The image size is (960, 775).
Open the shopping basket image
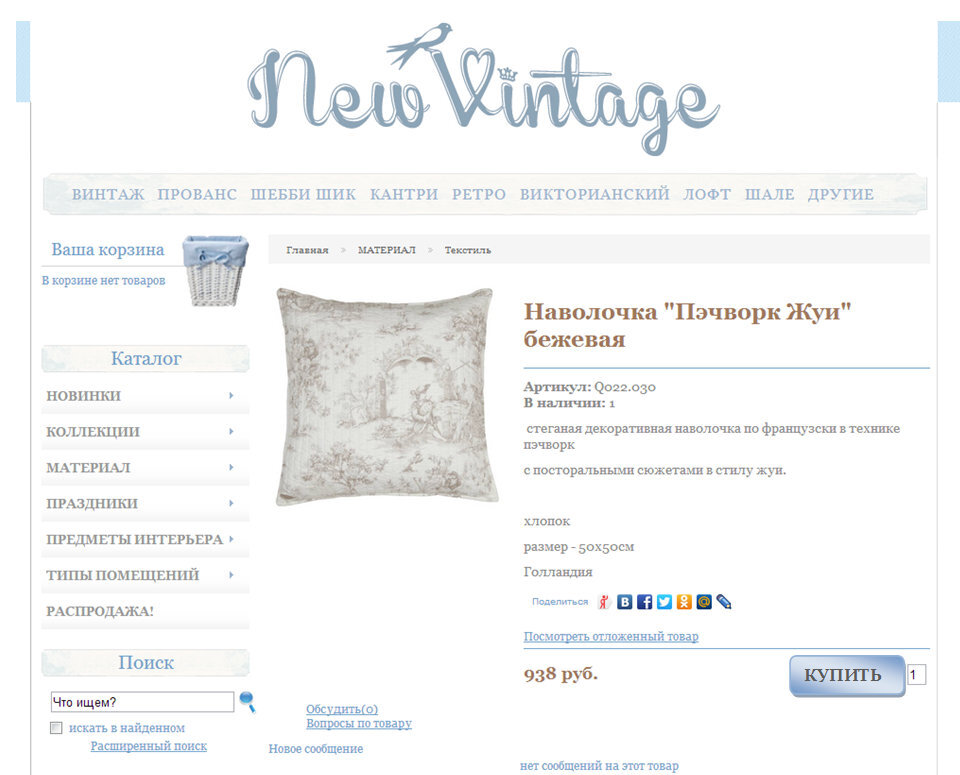[x=215, y=270]
